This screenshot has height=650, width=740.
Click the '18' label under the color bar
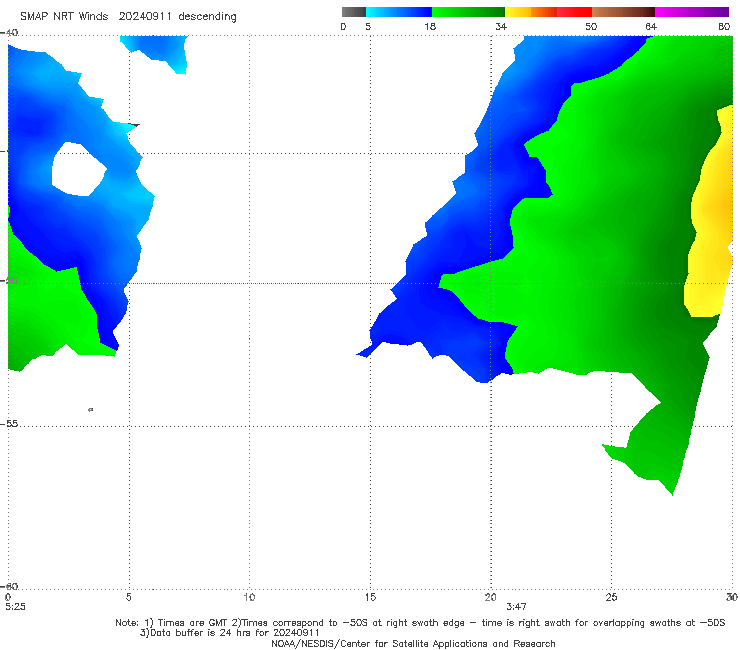click(430, 26)
